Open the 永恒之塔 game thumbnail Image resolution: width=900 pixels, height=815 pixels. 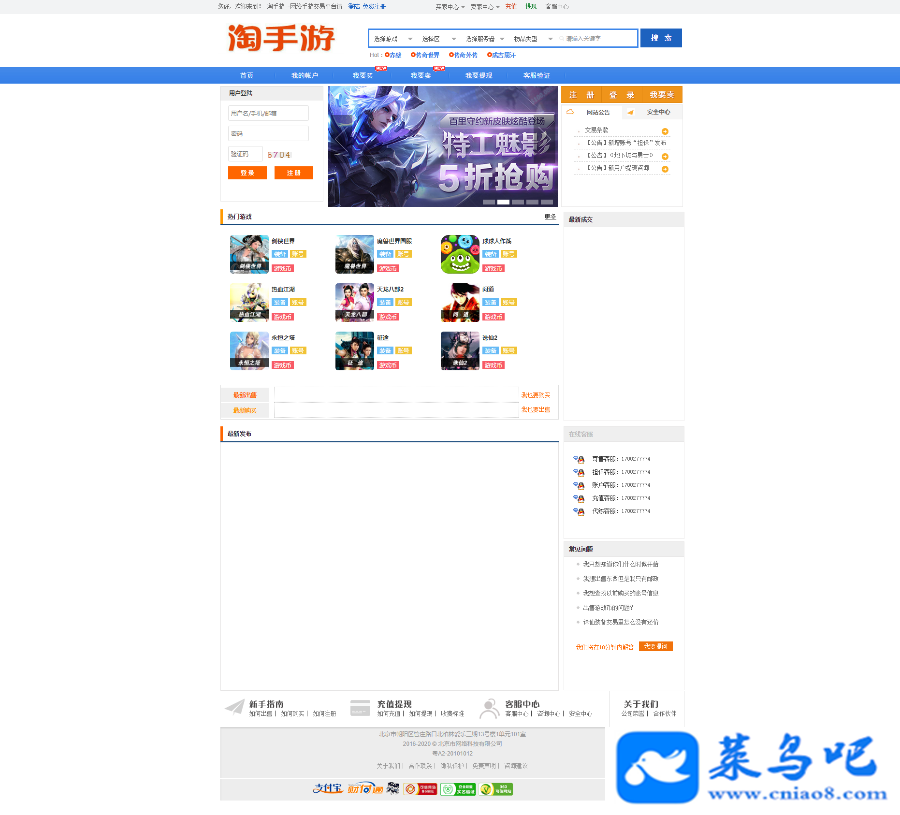tap(249, 351)
